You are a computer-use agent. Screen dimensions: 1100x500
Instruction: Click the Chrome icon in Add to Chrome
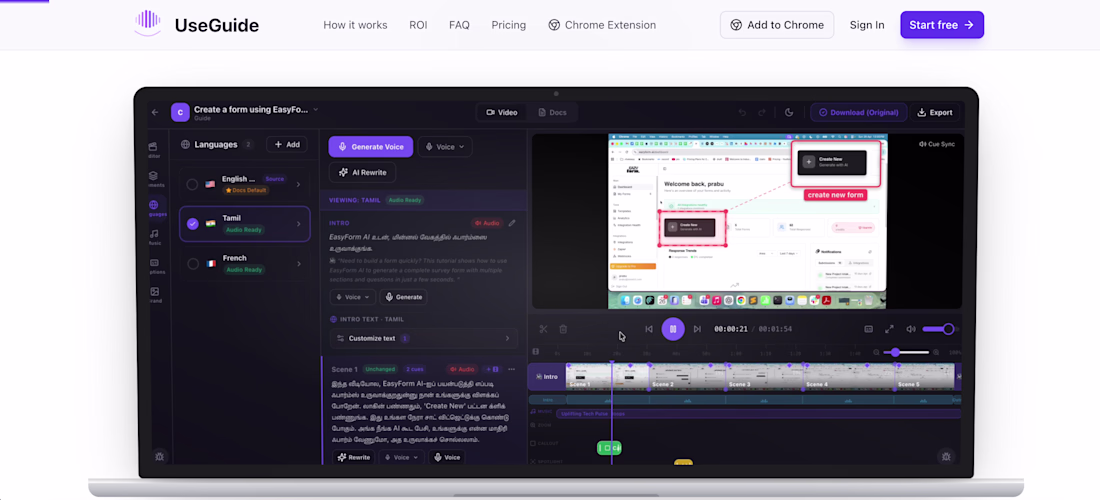click(736, 25)
